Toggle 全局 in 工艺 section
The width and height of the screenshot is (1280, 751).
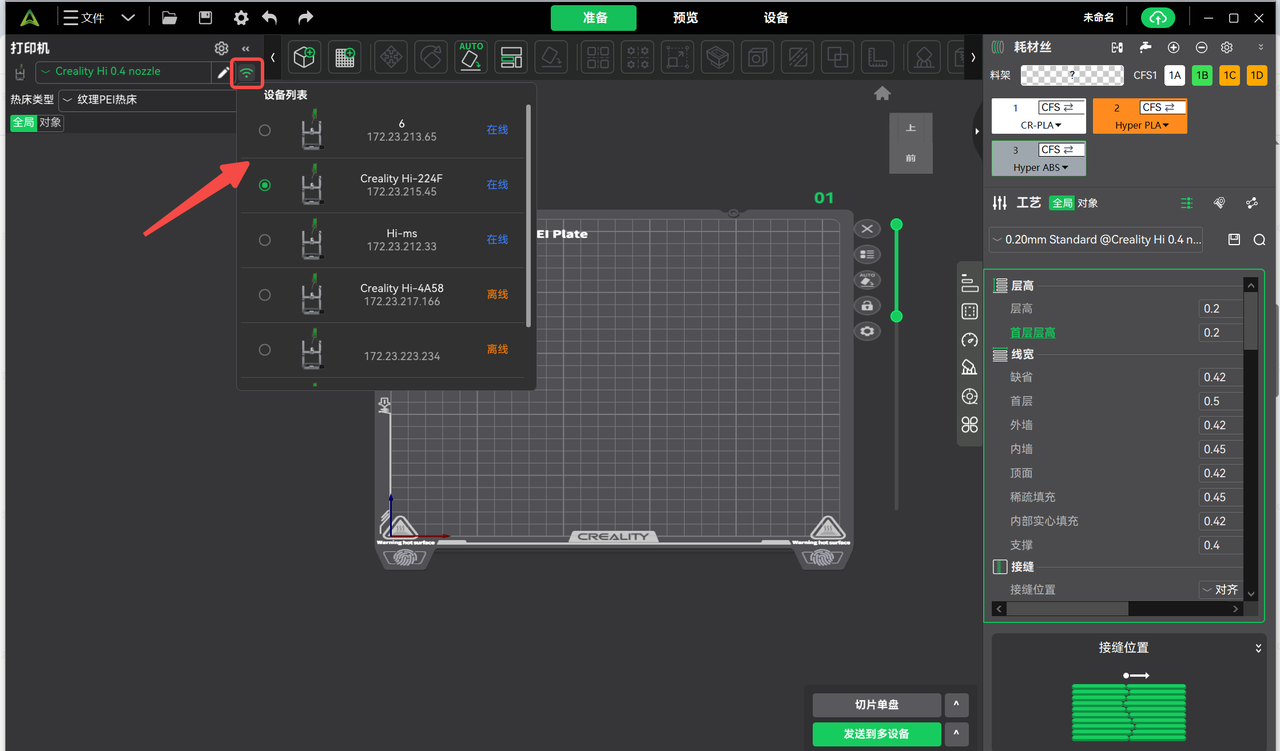tap(1062, 203)
